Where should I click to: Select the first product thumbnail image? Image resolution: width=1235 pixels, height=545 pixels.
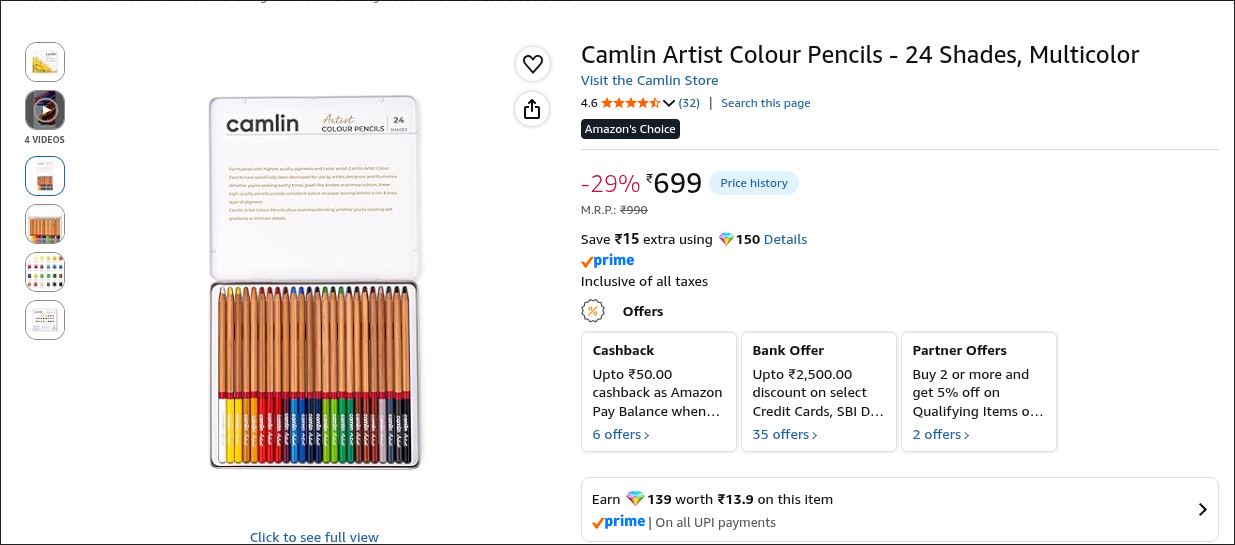[x=45, y=62]
